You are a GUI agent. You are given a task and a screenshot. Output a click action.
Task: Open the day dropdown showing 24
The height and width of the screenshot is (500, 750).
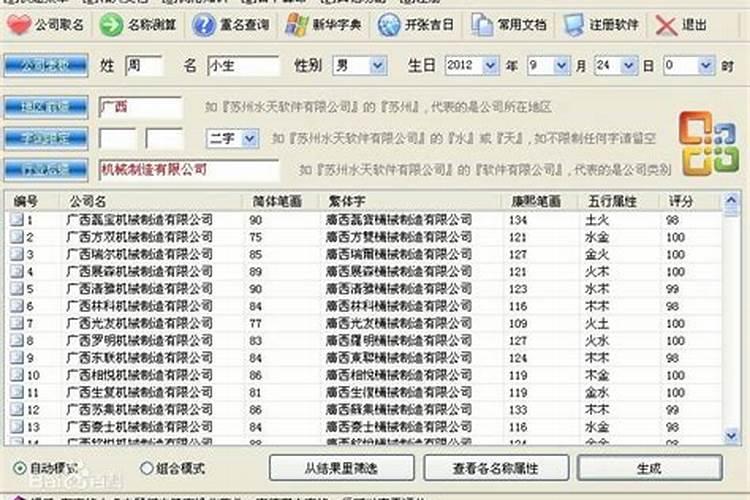(x=616, y=65)
